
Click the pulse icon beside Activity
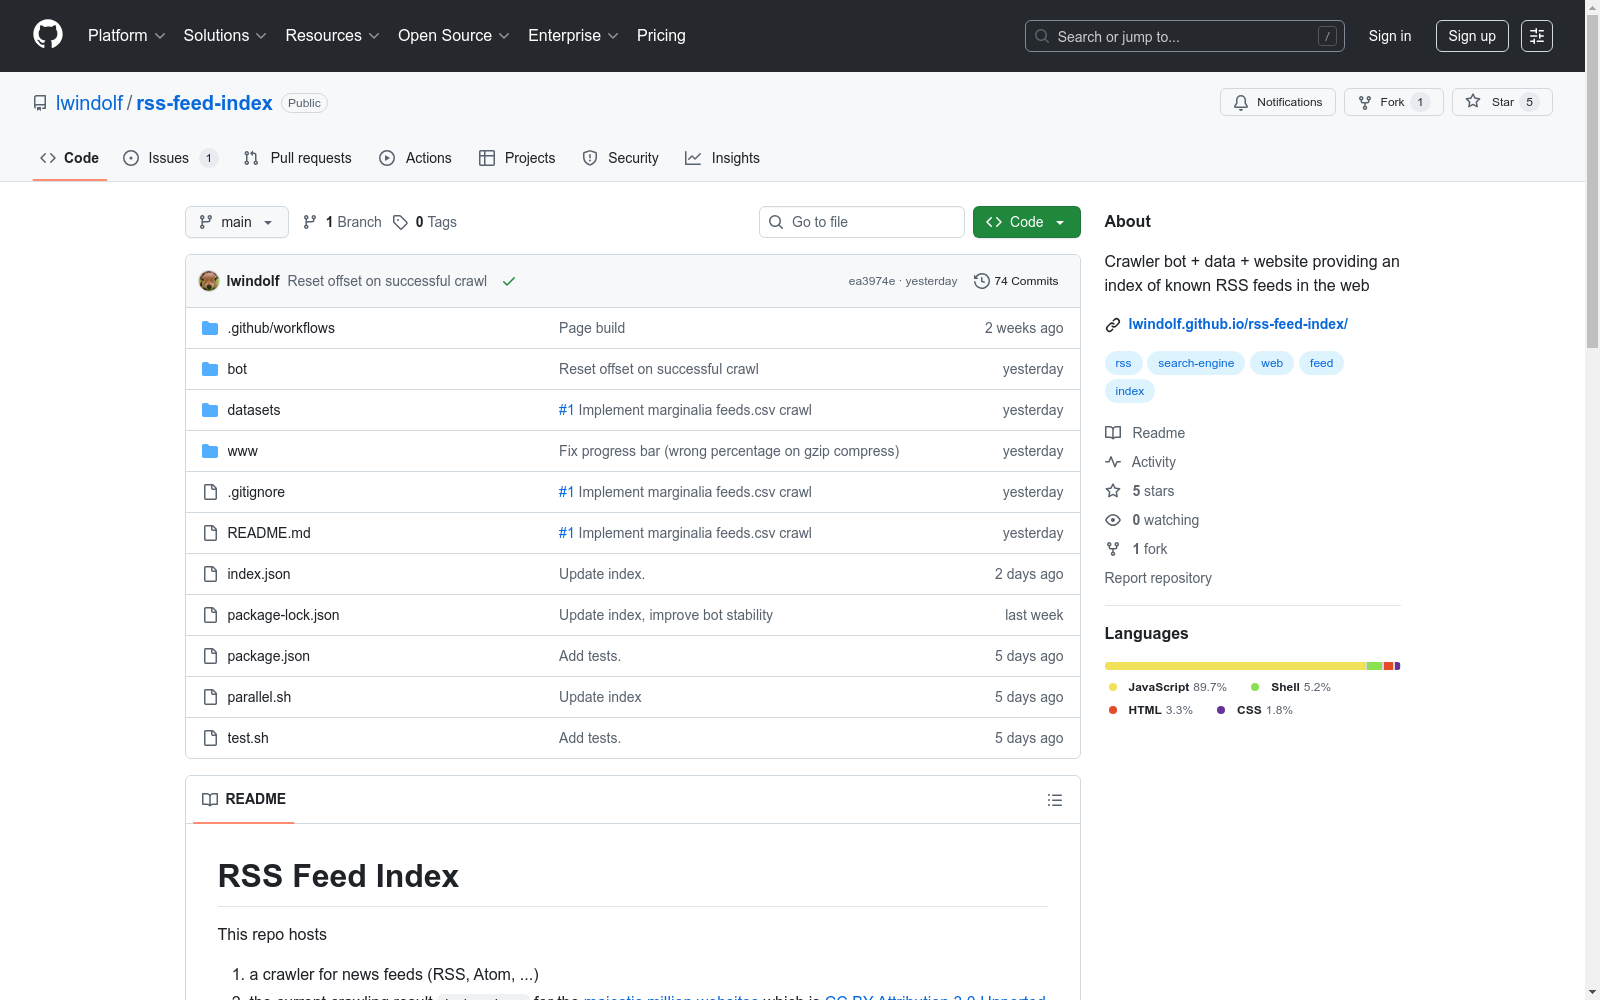click(1113, 462)
